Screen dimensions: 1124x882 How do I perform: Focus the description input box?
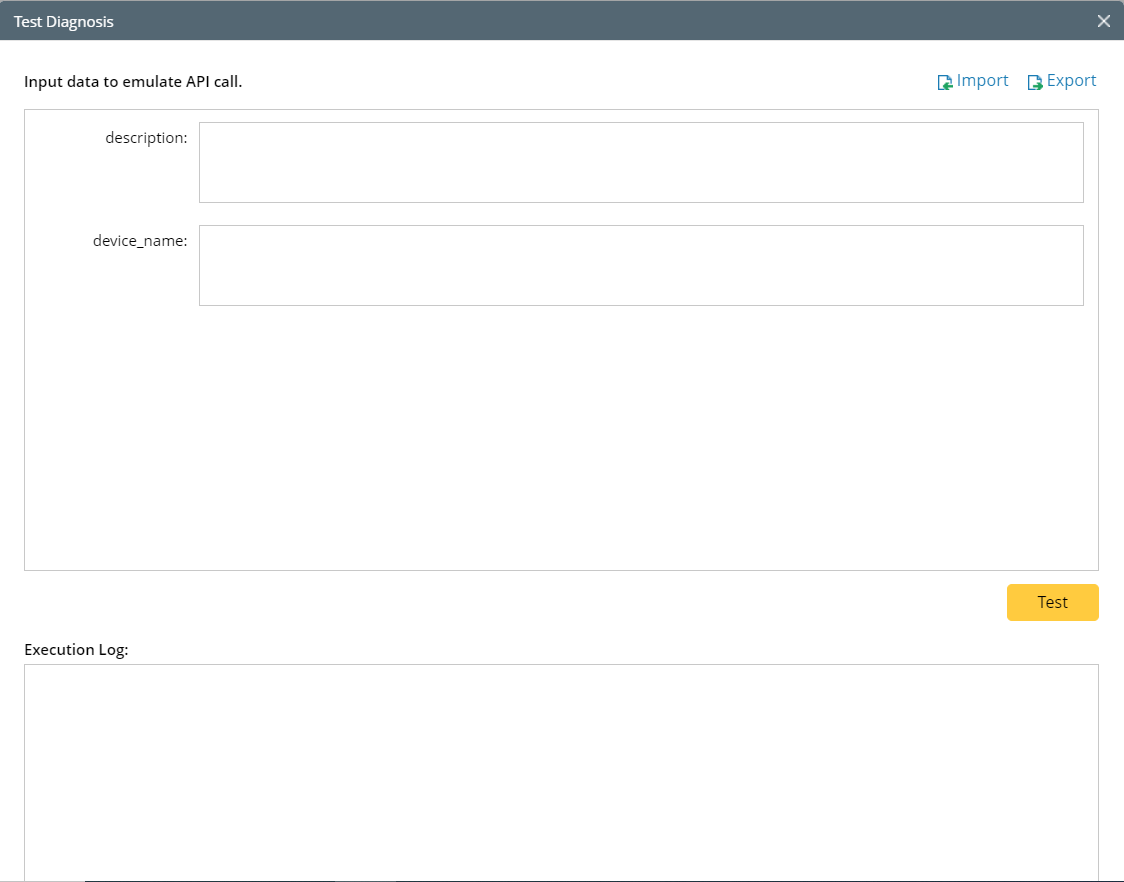(641, 162)
